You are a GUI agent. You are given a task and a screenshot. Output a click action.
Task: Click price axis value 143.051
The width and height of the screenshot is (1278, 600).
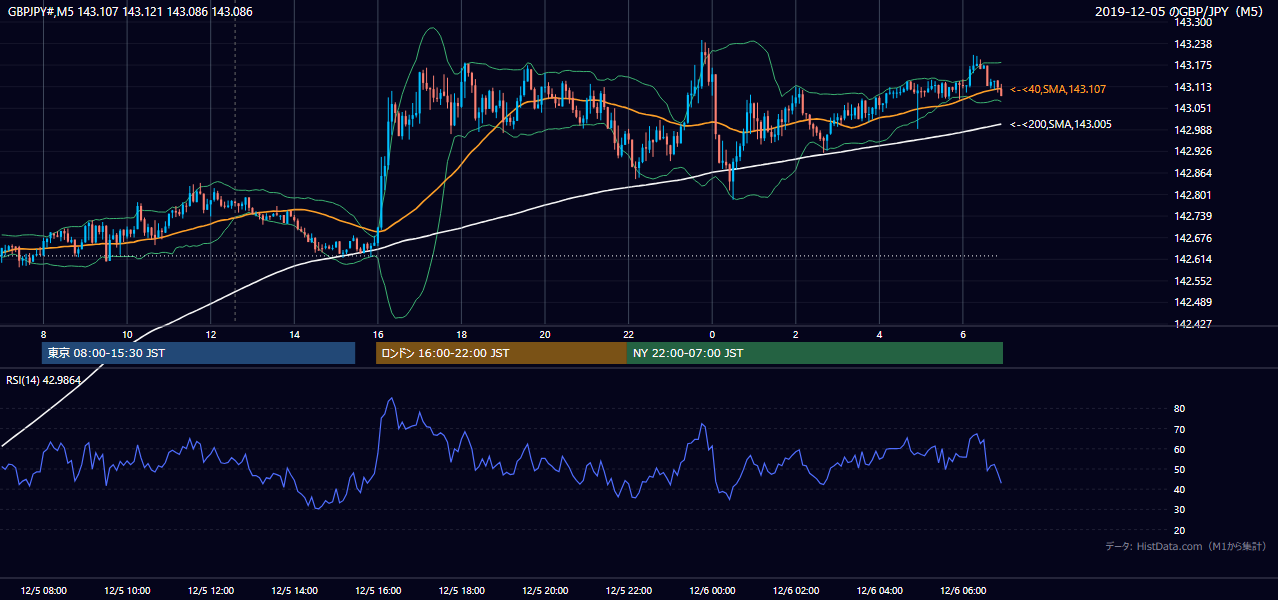(1193, 109)
